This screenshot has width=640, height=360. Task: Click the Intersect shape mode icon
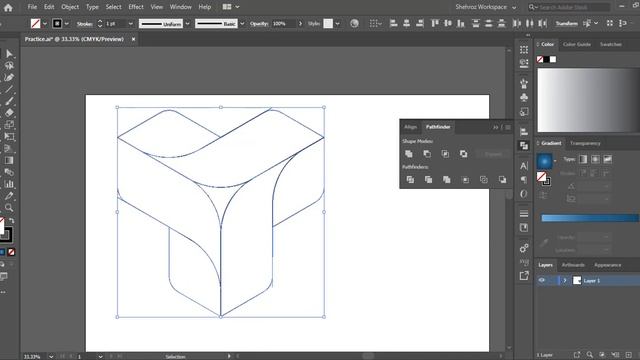tap(445, 154)
